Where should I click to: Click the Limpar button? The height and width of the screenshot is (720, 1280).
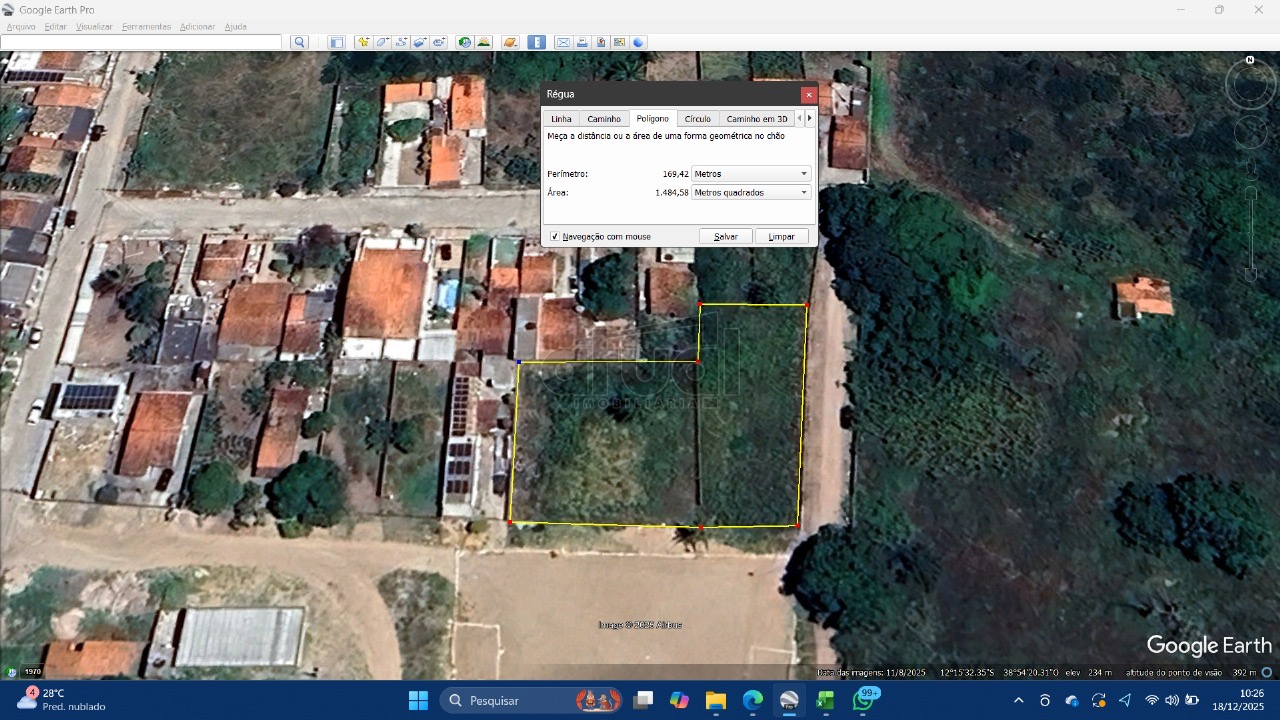pos(781,237)
